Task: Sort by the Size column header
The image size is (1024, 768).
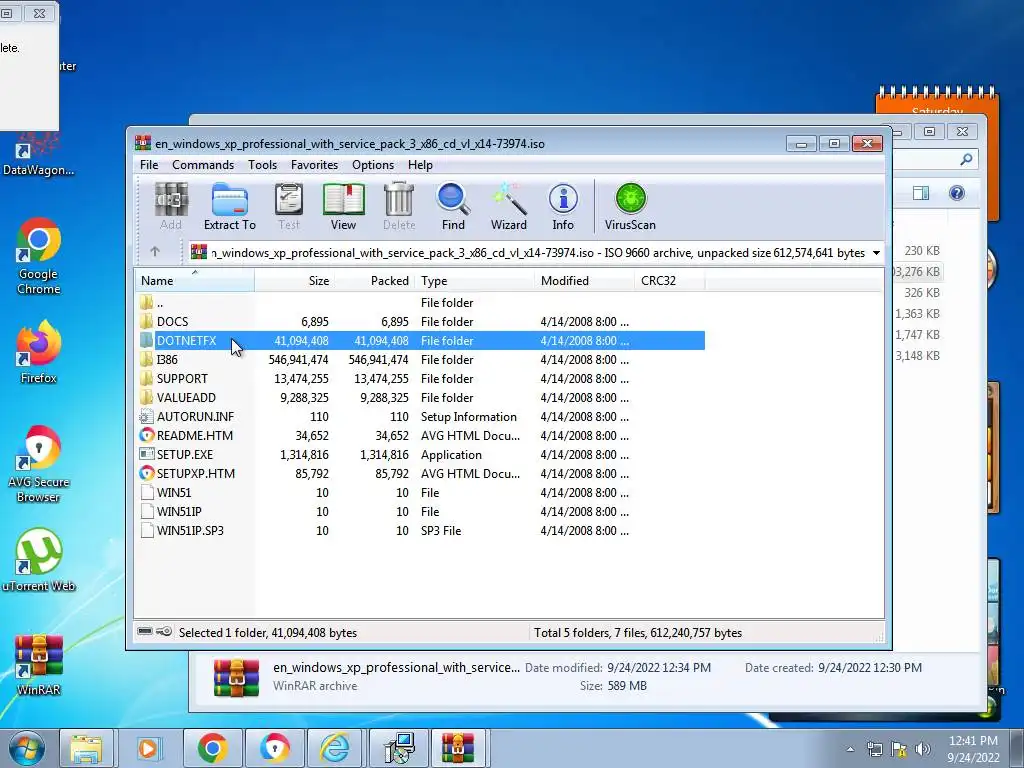Action: (x=295, y=281)
